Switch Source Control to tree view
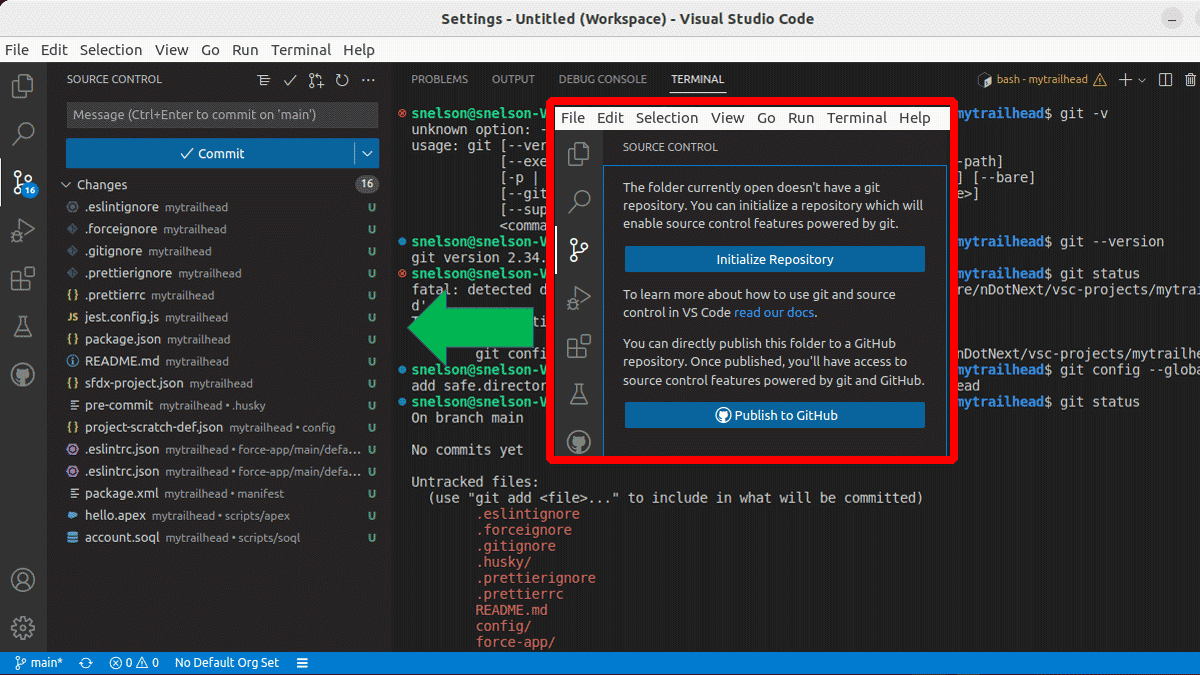Viewport: 1200px width, 675px height. (x=263, y=80)
